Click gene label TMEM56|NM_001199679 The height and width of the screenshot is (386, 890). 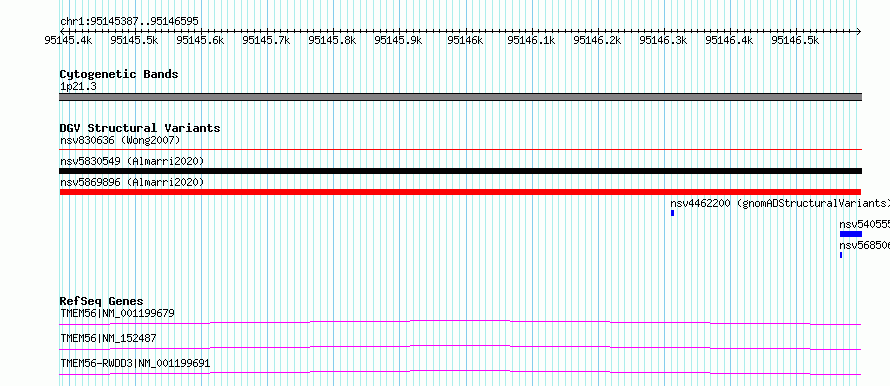[117, 313]
